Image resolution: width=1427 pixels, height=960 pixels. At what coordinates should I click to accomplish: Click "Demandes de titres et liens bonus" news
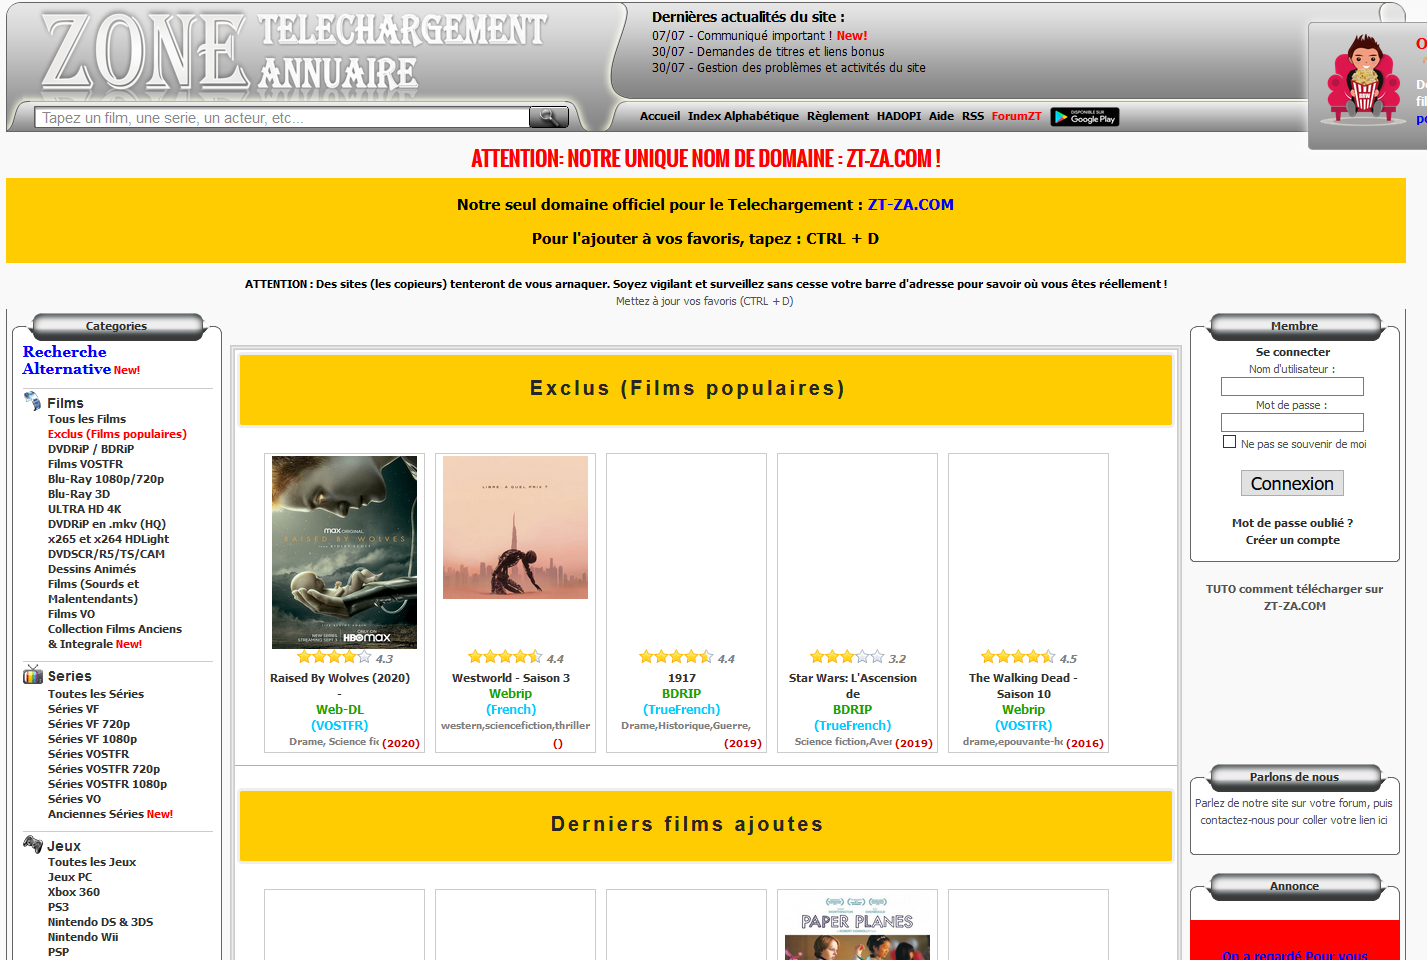[x=768, y=51]
